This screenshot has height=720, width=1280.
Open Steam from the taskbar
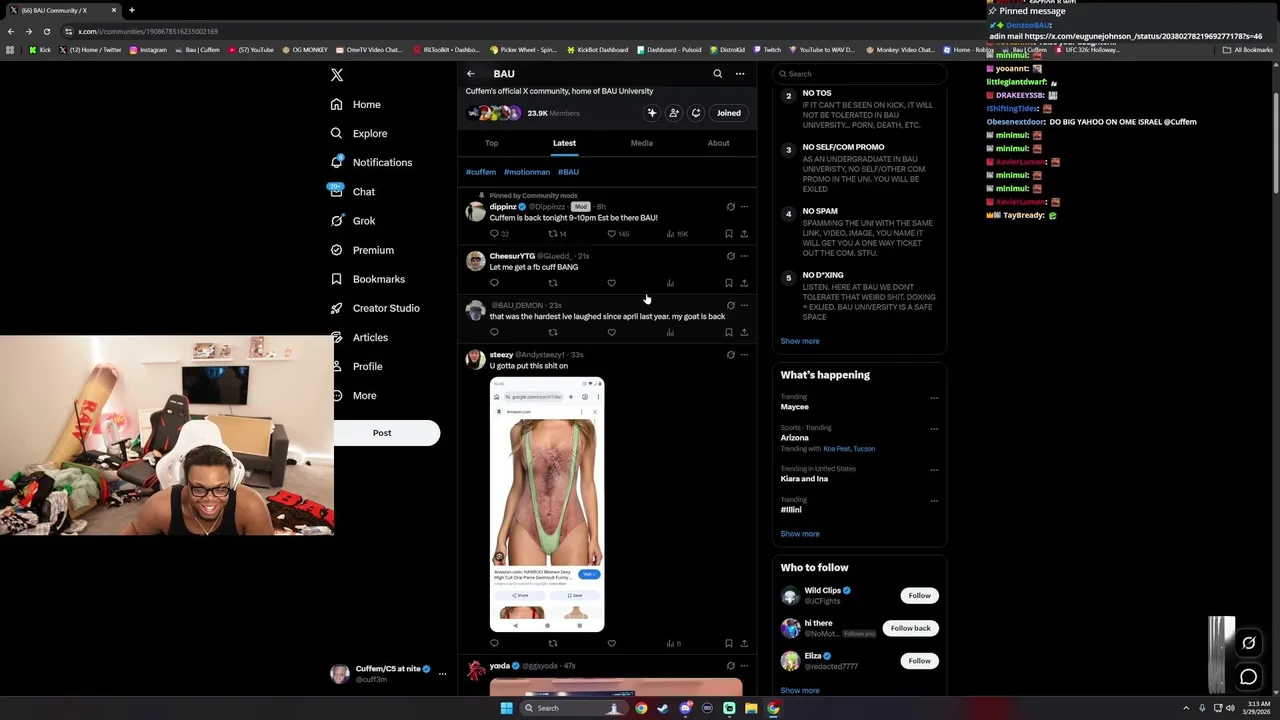pyautogui.click(x=663, y=708)
